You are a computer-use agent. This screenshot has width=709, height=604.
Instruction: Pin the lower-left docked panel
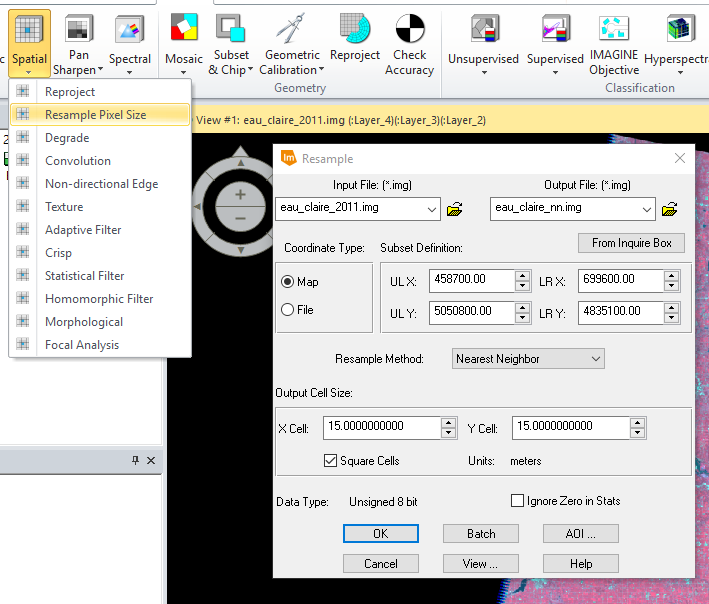point(135,460)
